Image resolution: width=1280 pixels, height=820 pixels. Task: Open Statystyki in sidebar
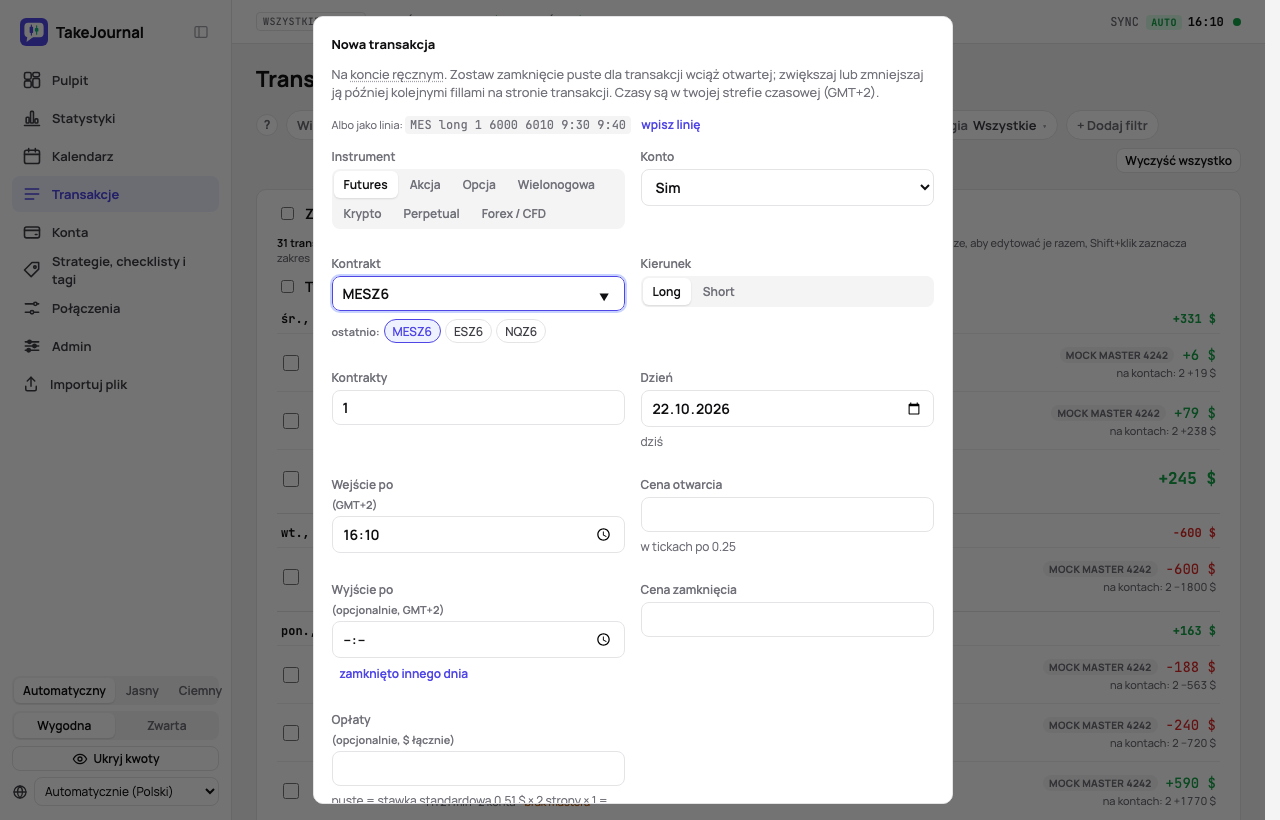point(115,118)
